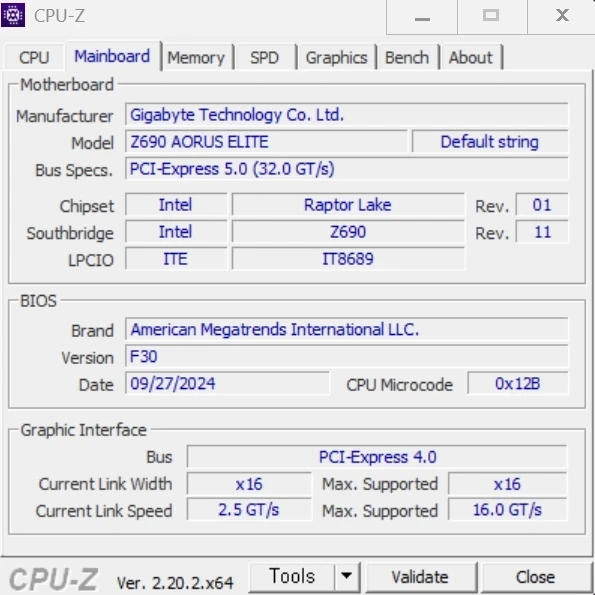Screen dimensions: 595x595
Task: Click the Current Link Speed value 2.5 GT/s
Action: 249,510
